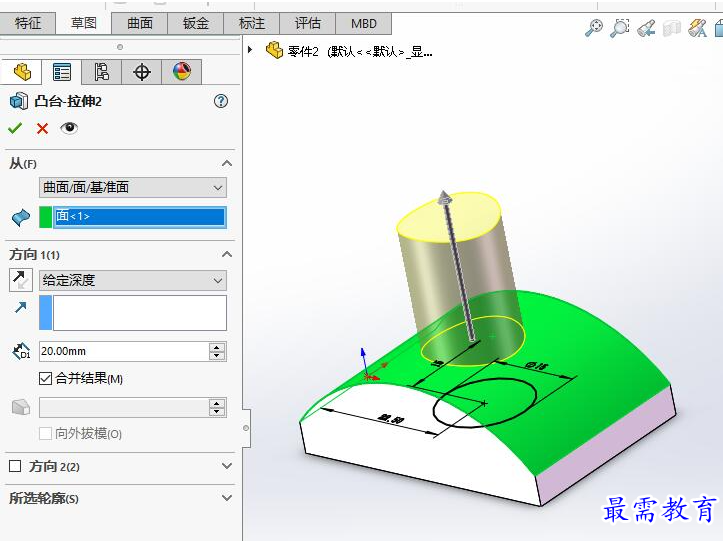Decrease depth with spinner down arrow
Image resolution: width=725 pixels, height=541 pixels.
click(217, 356)
